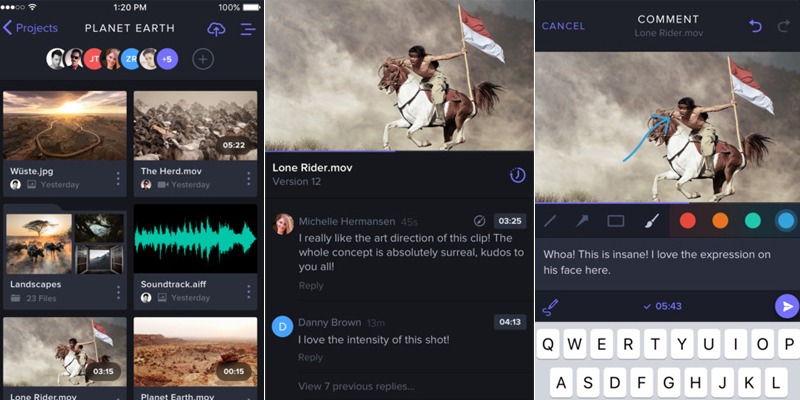Send the comment with the arrow button

tap(786, 306)
